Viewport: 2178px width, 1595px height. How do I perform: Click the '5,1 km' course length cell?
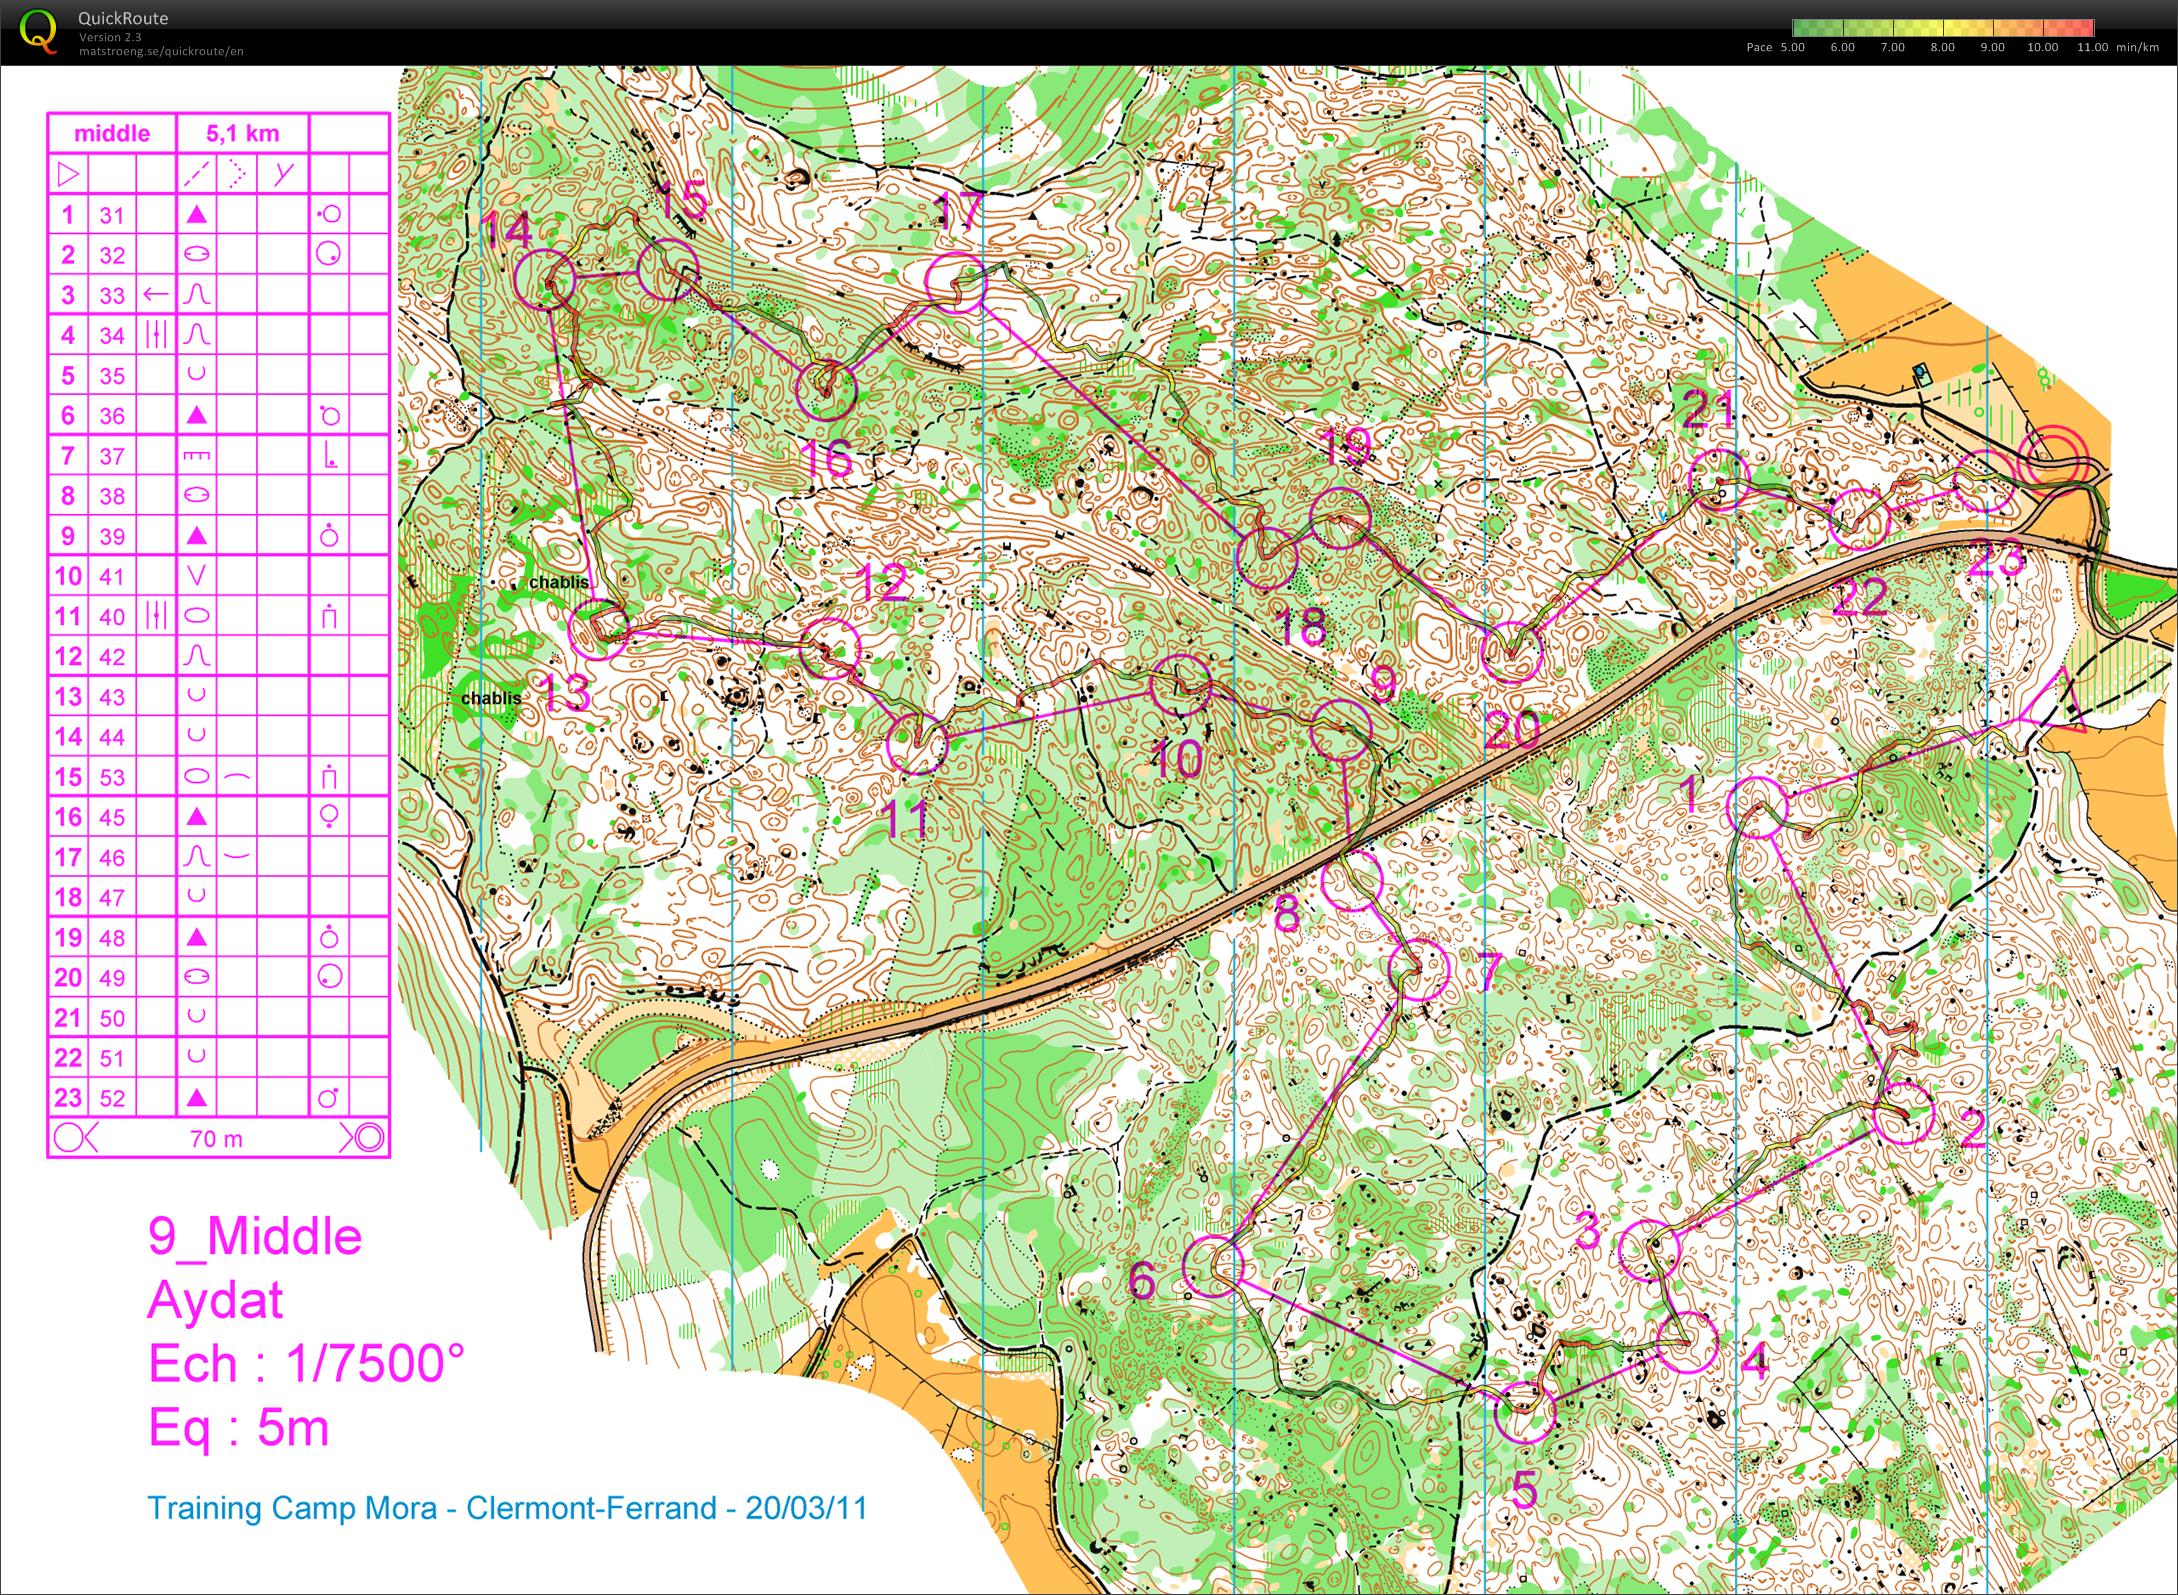pyautogui.click(x=243, y=133)
